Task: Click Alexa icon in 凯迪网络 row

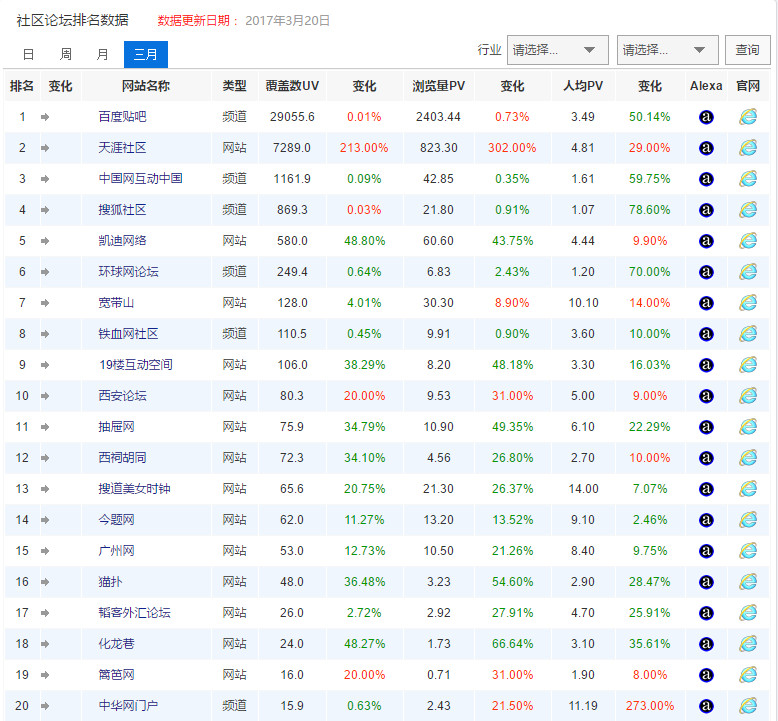Action: tap(706, 241)
